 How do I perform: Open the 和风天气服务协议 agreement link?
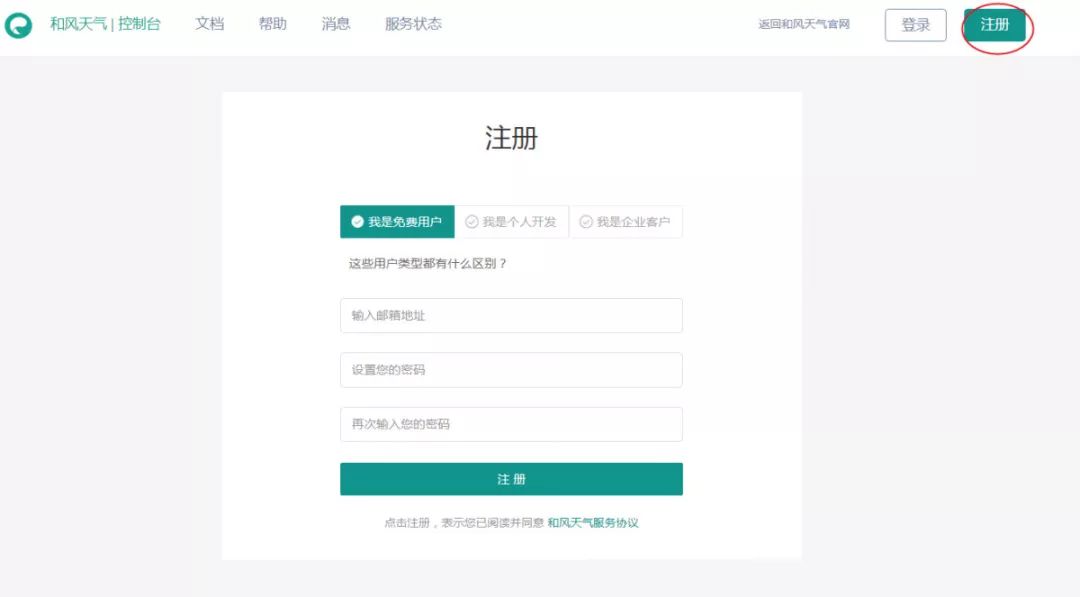click(593, 523)
